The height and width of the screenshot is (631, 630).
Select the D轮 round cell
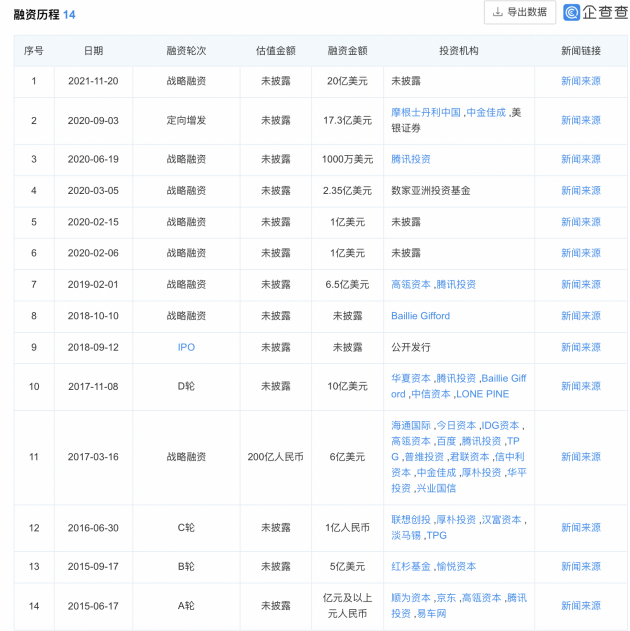[186, 386]
